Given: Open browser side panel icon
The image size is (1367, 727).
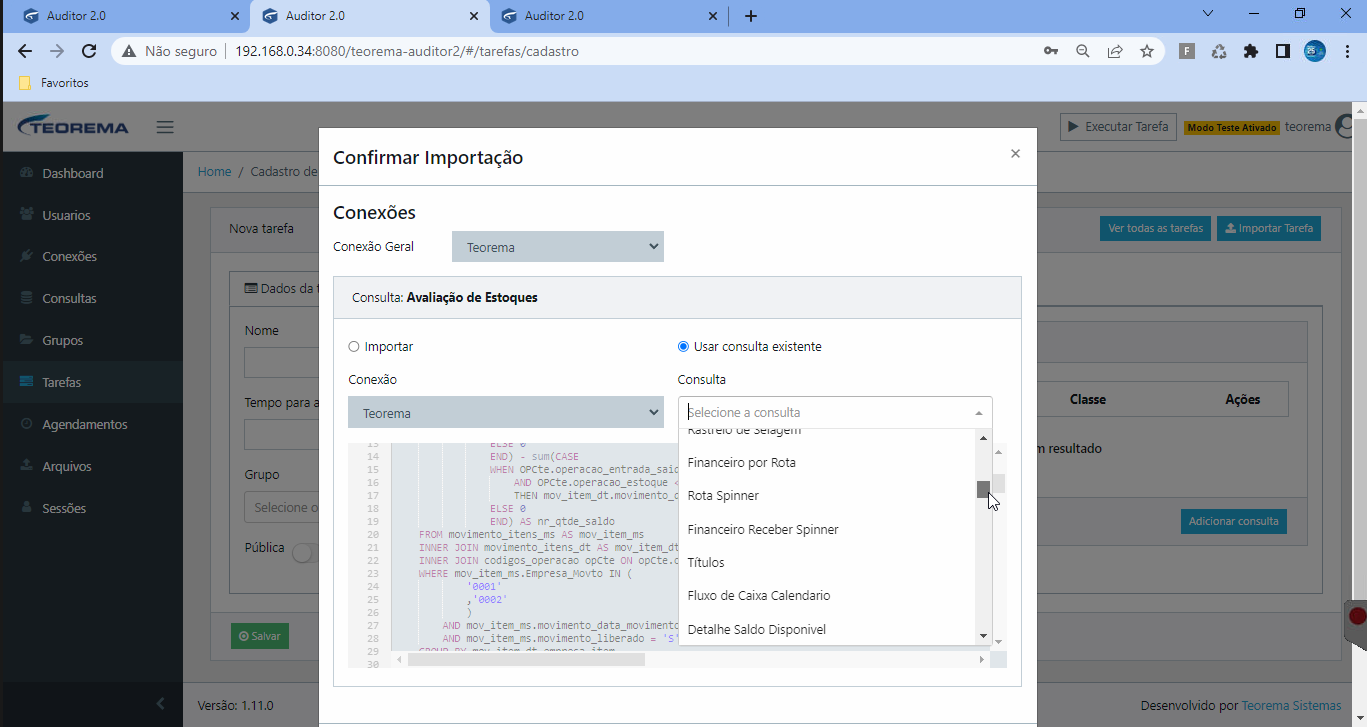Looking at the screenshot, I should tap(1282, 51).
